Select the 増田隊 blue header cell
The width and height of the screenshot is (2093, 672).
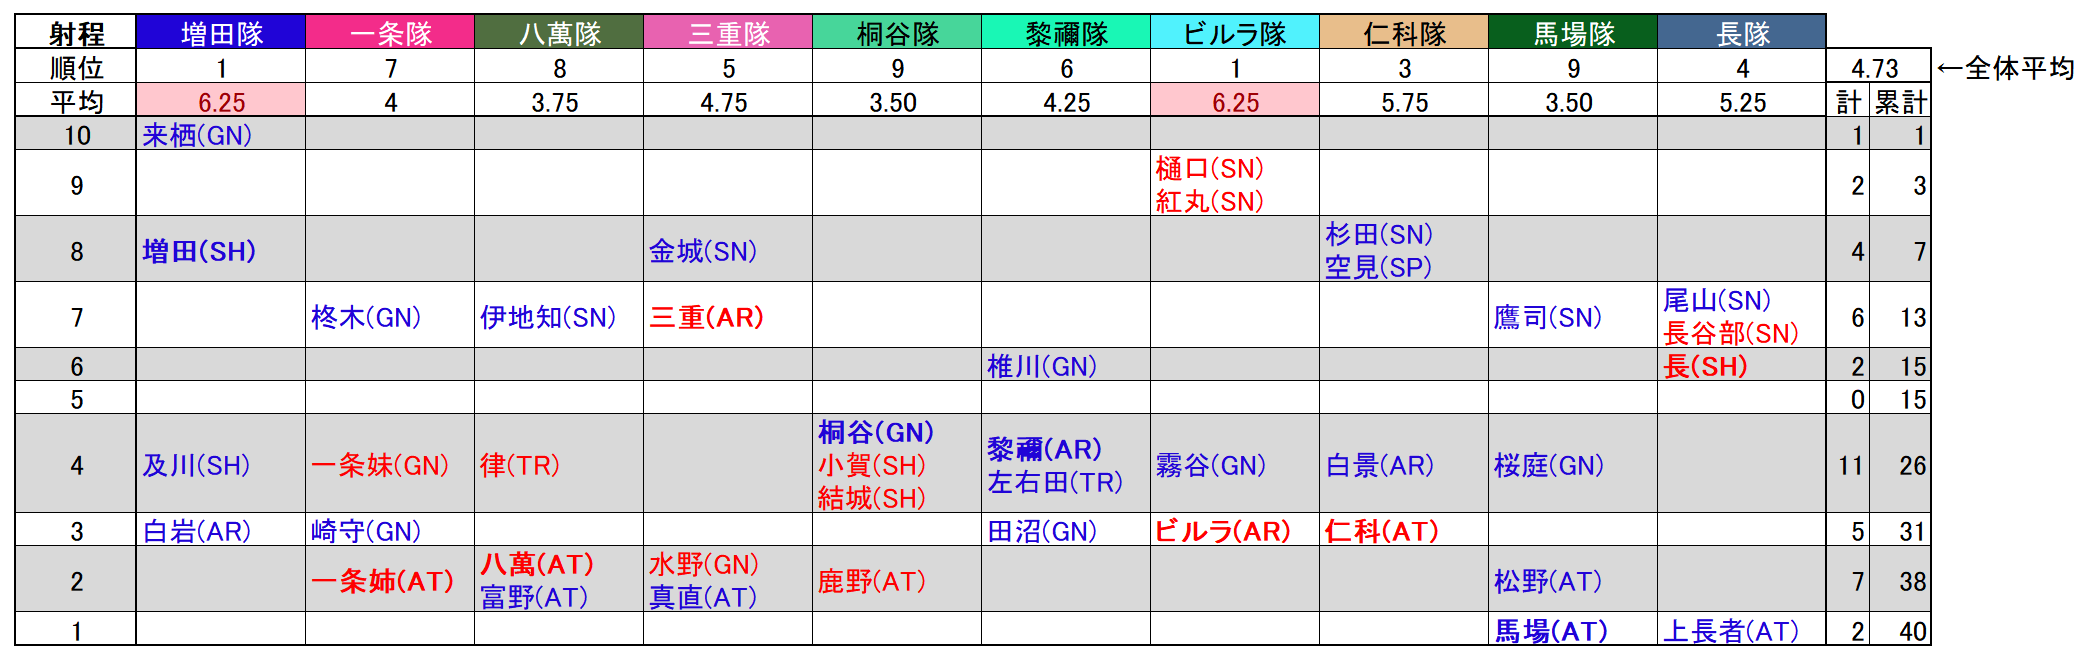click(221, 33)
